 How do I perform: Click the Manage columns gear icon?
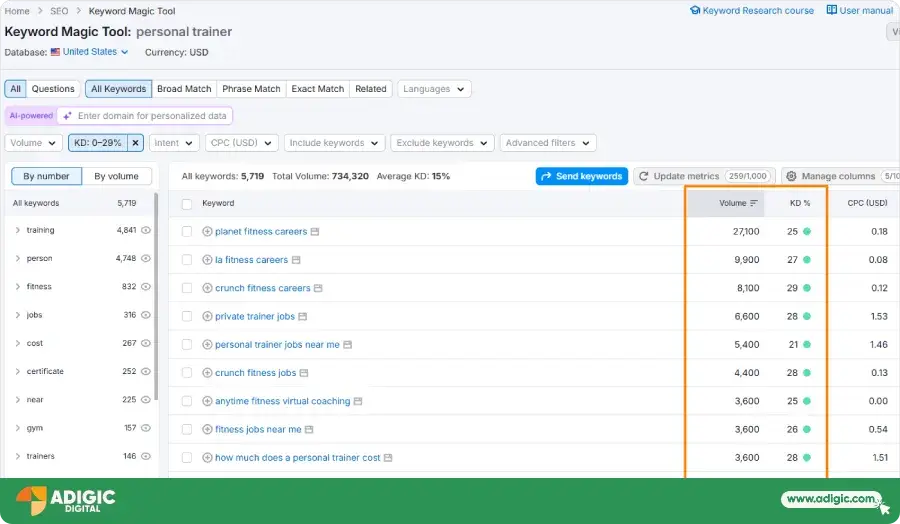[x=791, y=176]
